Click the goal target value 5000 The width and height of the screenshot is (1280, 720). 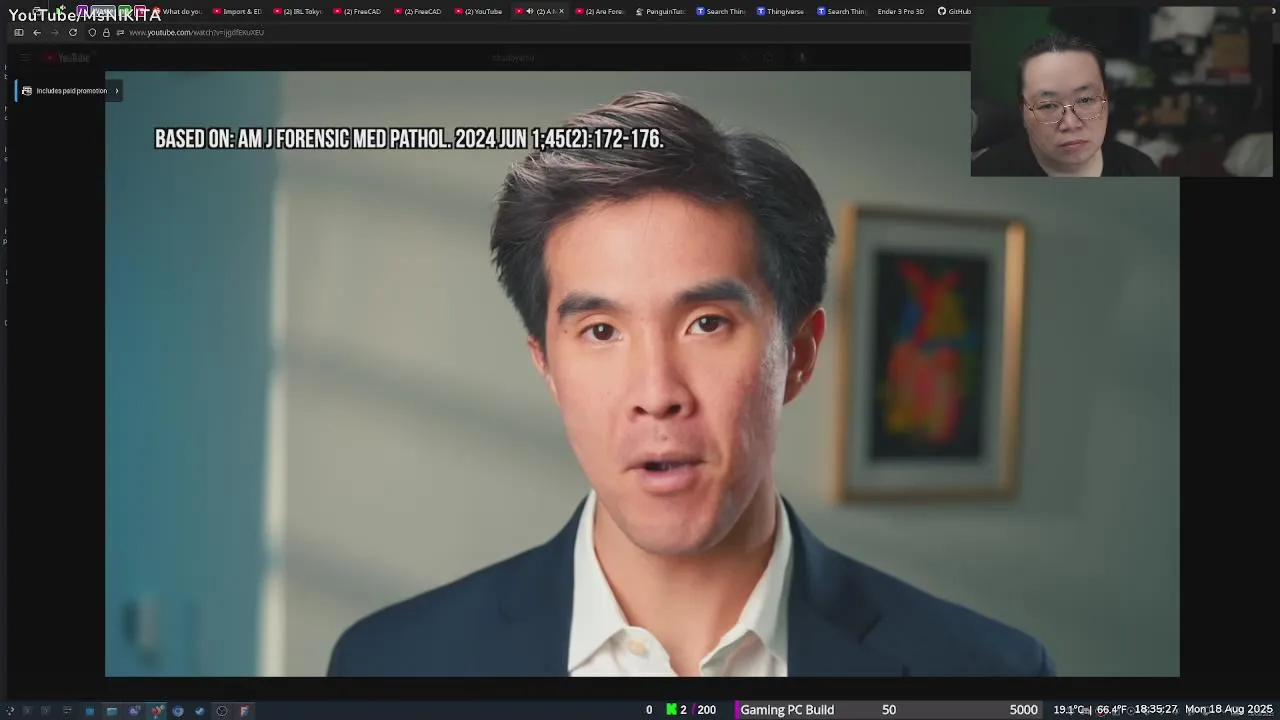[x=1023, y=710]
